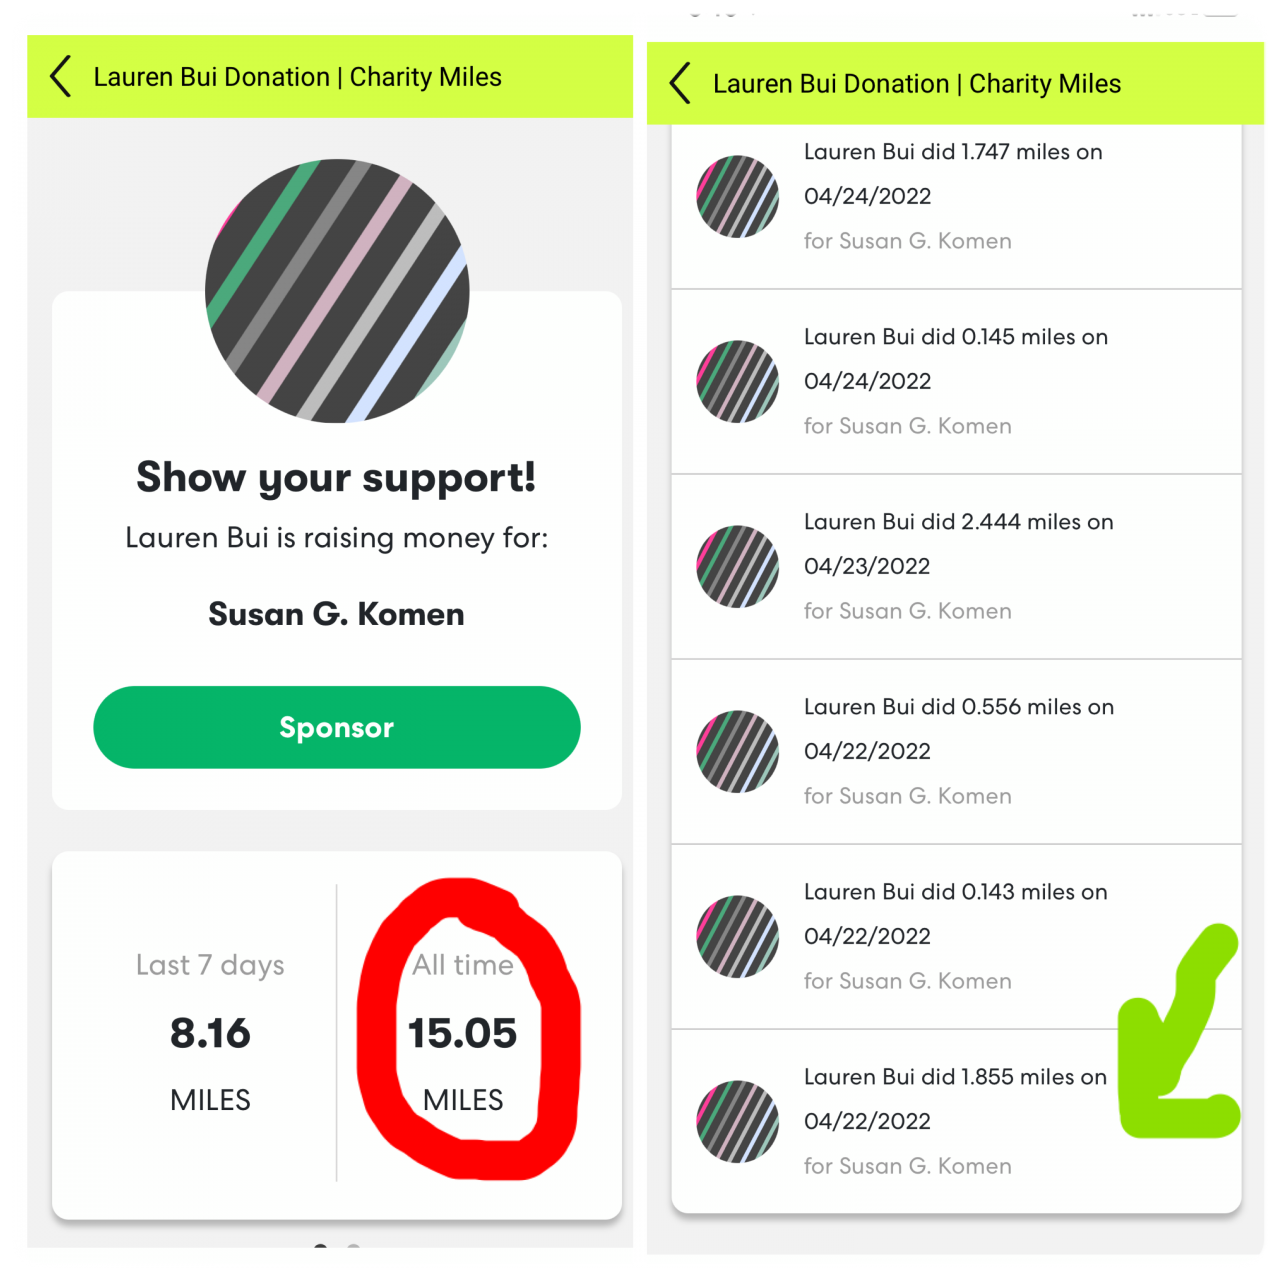Viewport: 1280px width, 1280px height.
Task: Select the Susan G. Komen charity name
Action: coord(337,614)
